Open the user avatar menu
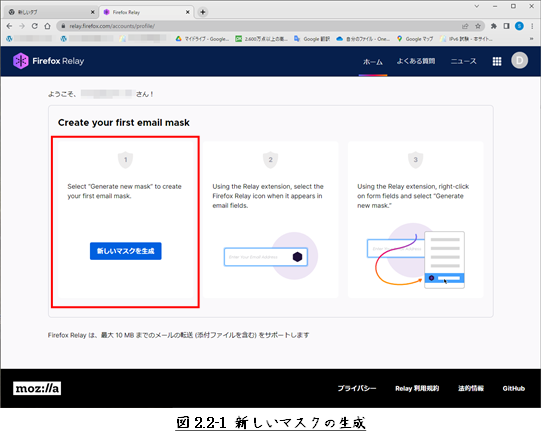Viewport: 542px width, 440px height. click(520, 61)
